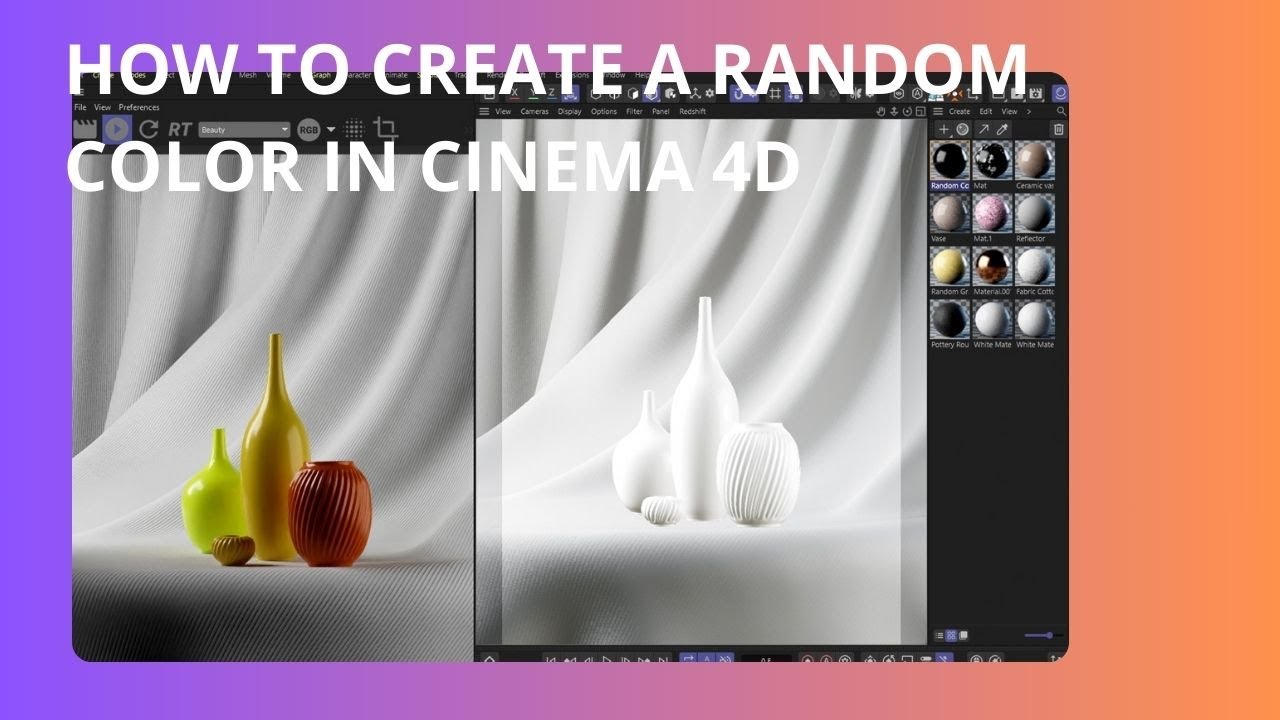Open the viewport Cameras menu

[534, 111]
